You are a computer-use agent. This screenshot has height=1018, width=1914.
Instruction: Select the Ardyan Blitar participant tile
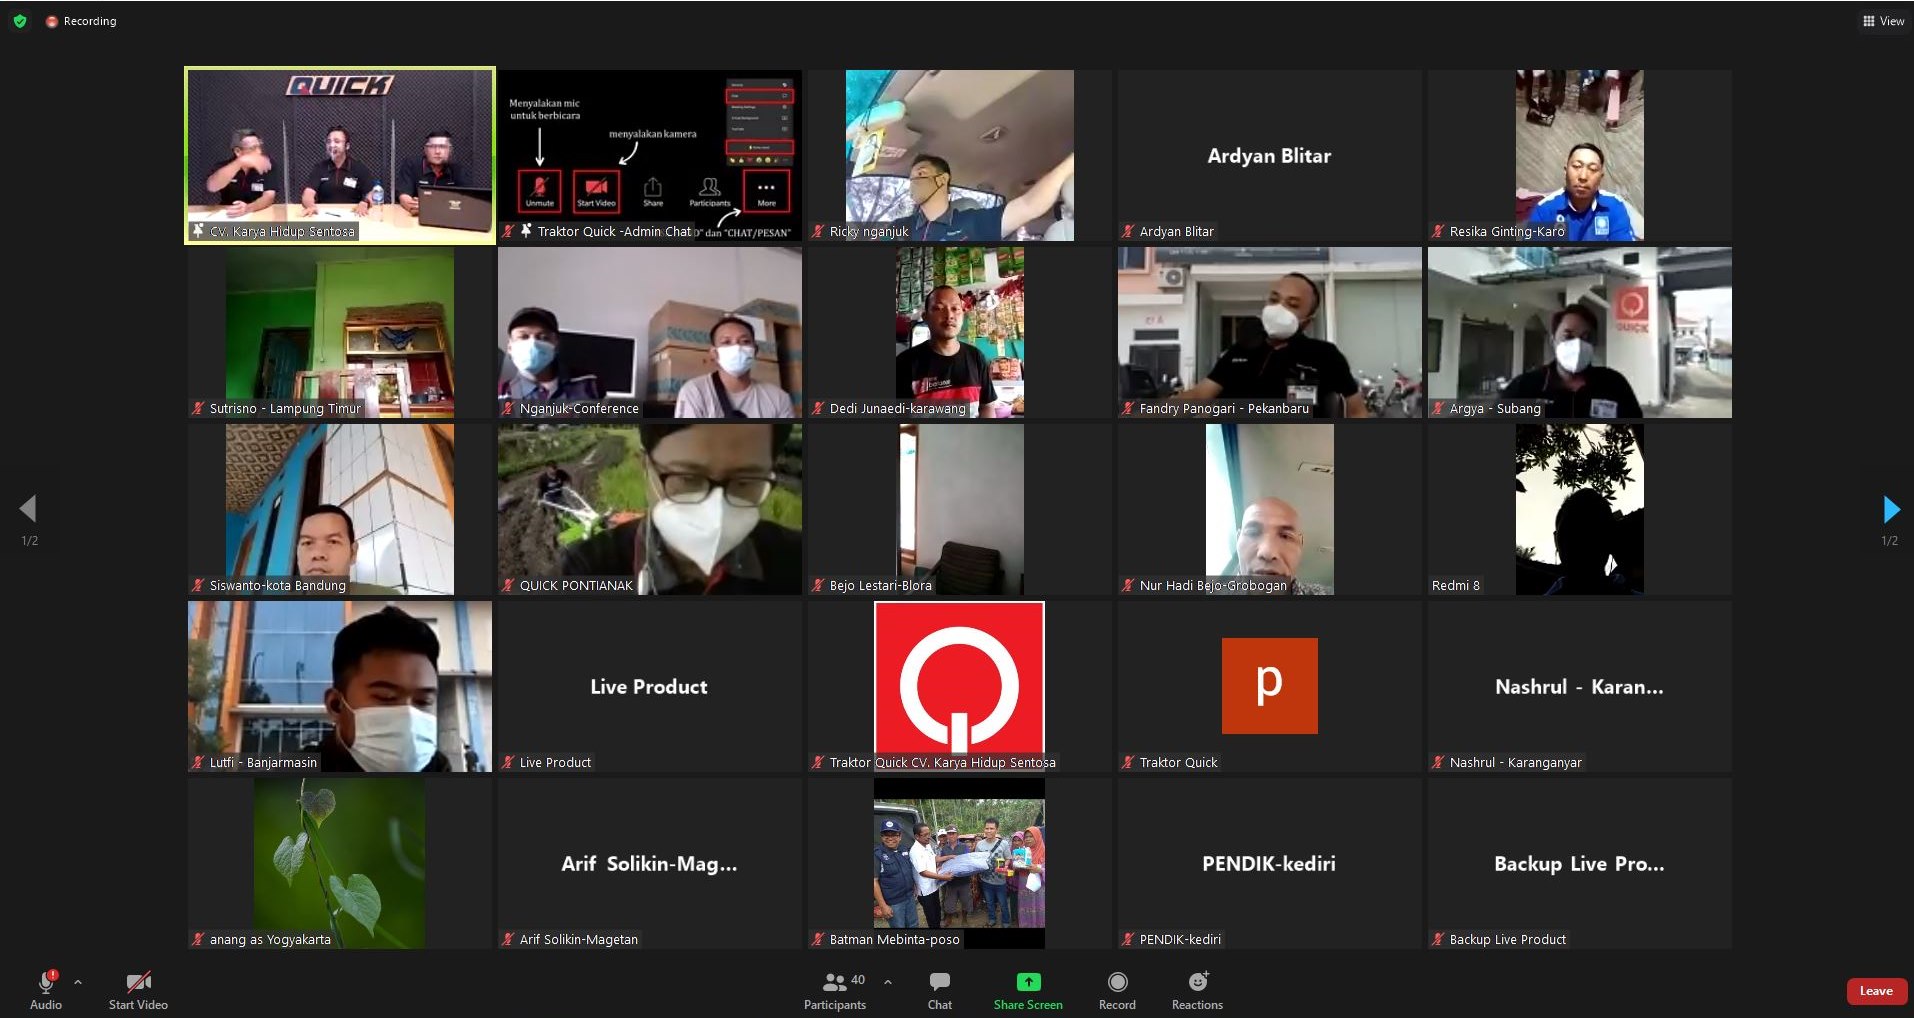1269,155
